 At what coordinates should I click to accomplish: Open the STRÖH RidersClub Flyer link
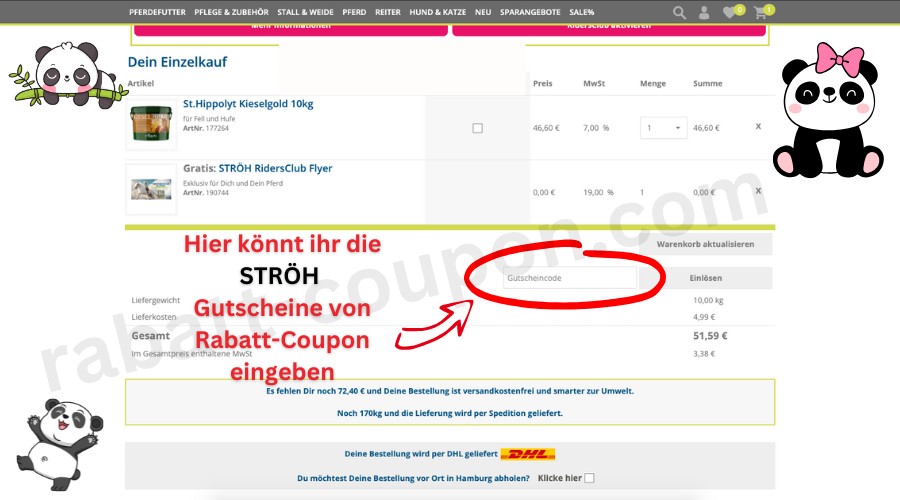click(x=276, y=168)
